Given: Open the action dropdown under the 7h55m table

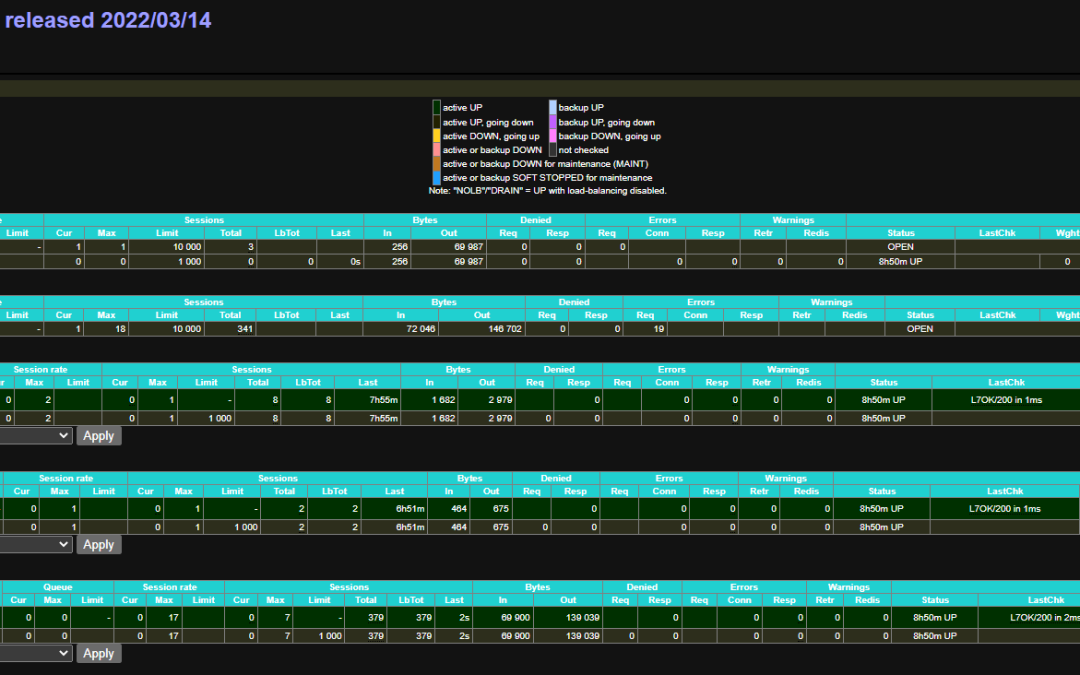Looking at the screenshot, I should (36, 435).
